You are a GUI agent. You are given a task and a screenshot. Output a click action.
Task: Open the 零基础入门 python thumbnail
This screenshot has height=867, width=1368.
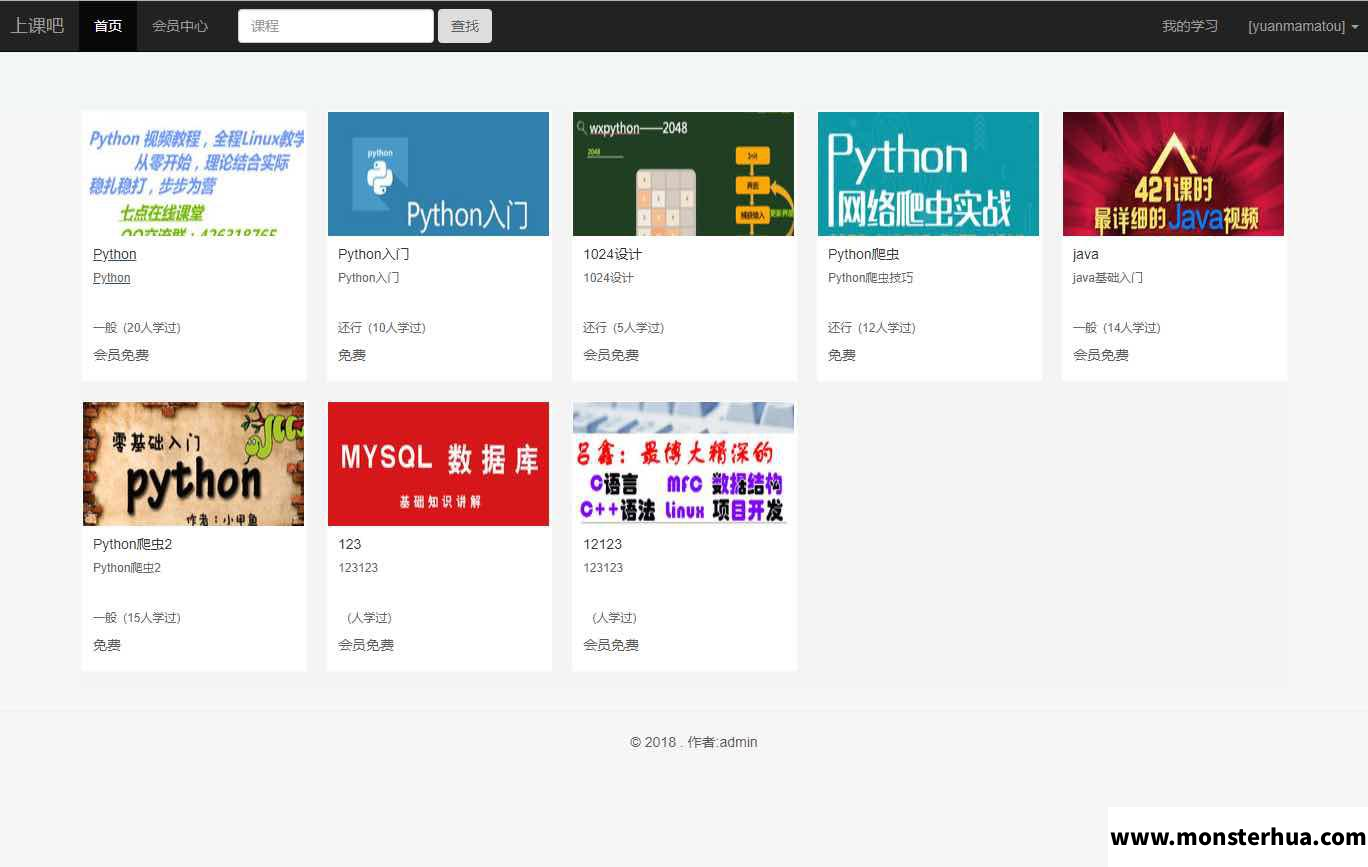click(x=193, y=464)
